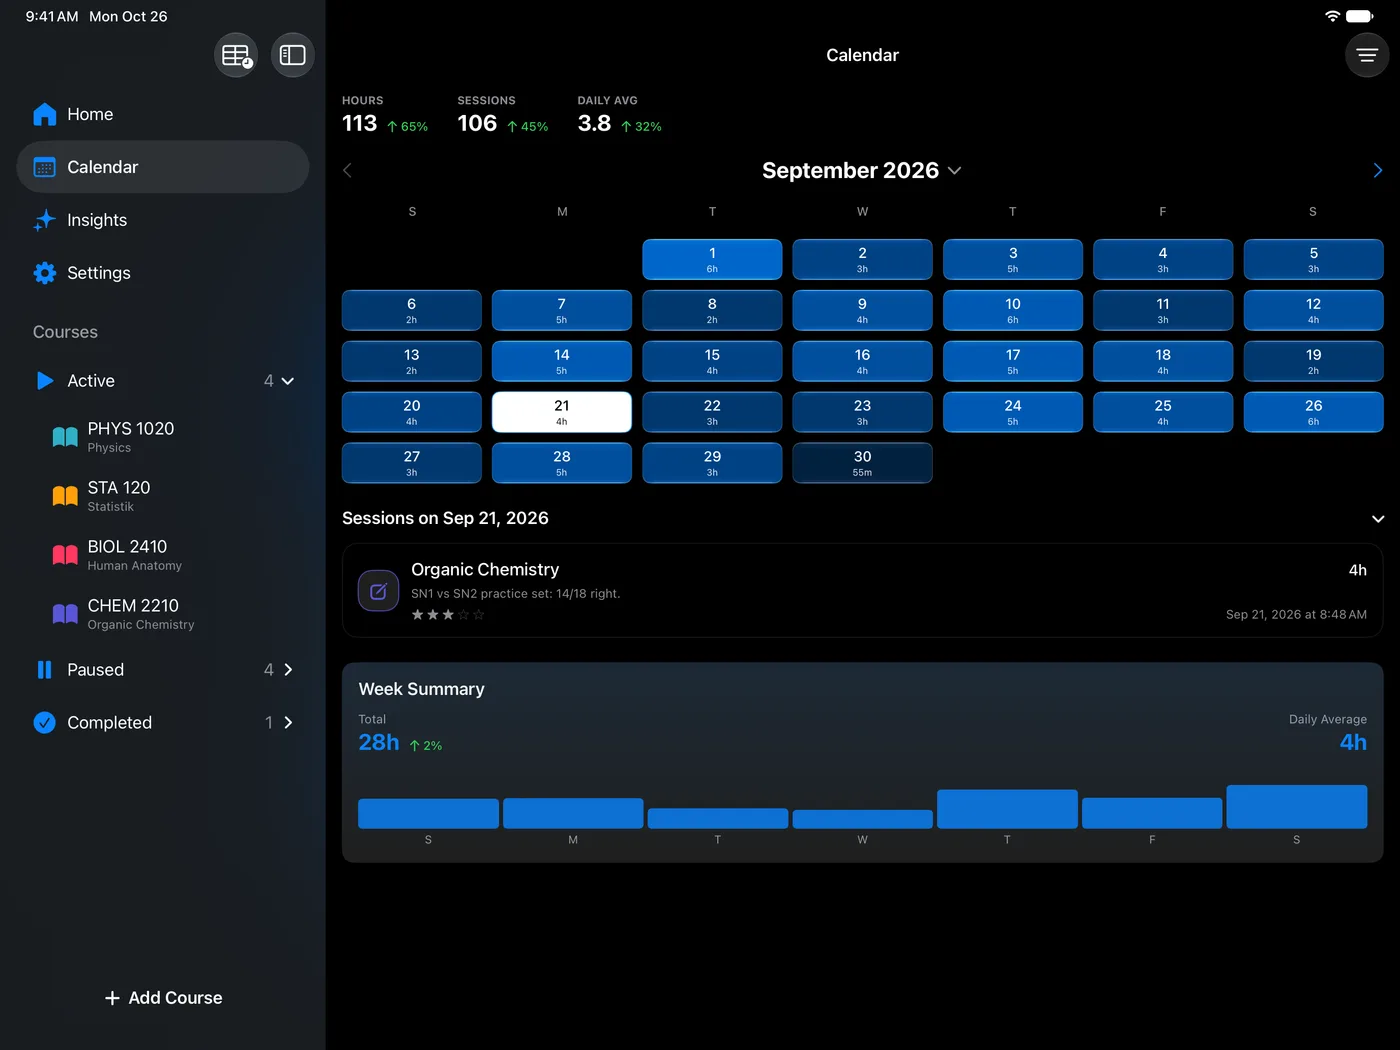Click the "28h" week total

[379, 743]
